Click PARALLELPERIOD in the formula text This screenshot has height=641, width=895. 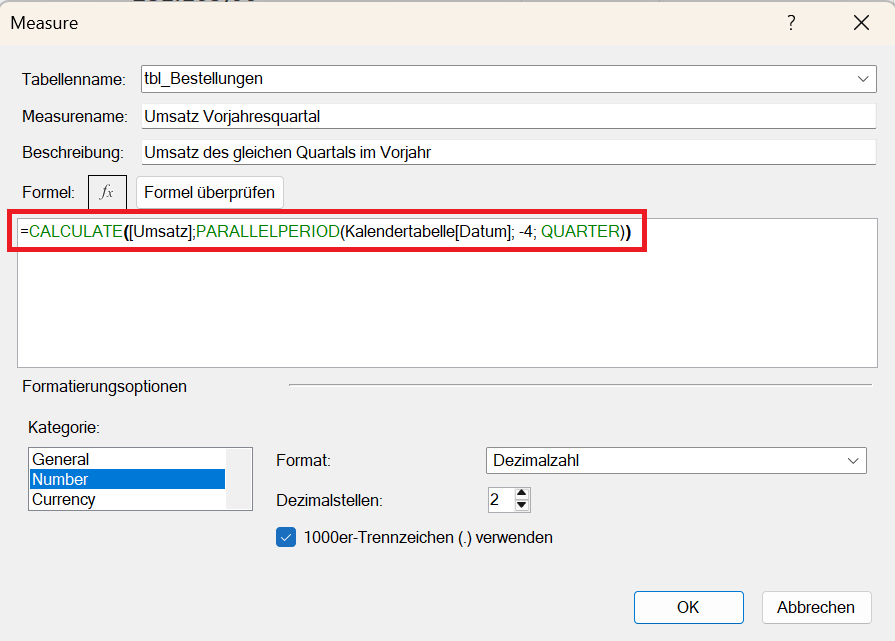[x=267, y=232]
